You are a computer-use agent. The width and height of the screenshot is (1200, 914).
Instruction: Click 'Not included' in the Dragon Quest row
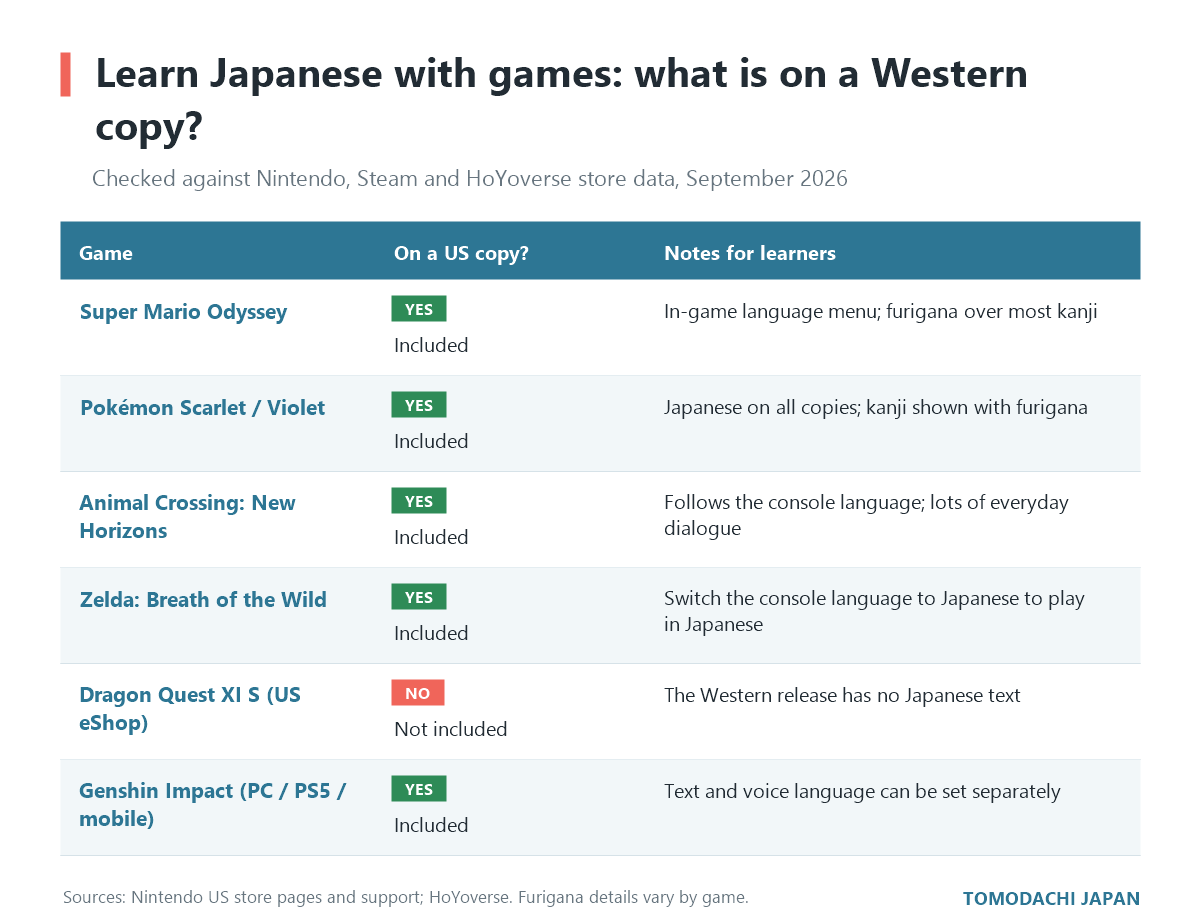(451, 729)
